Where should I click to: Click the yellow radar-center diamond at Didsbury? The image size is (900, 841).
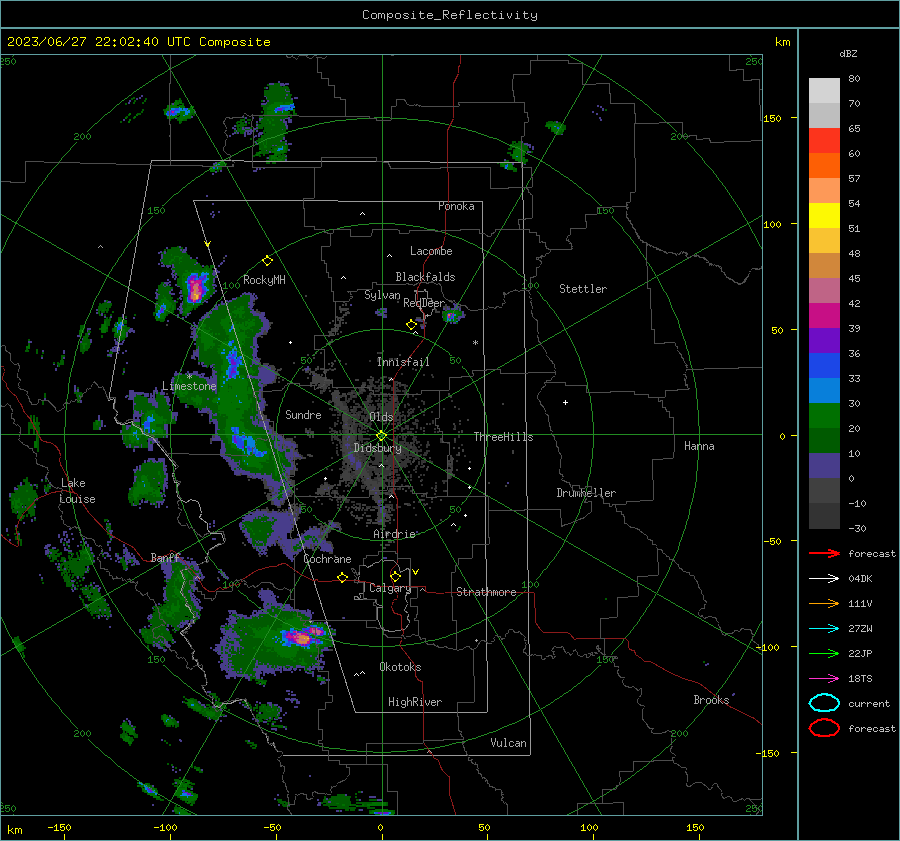[x=381, y=436]
